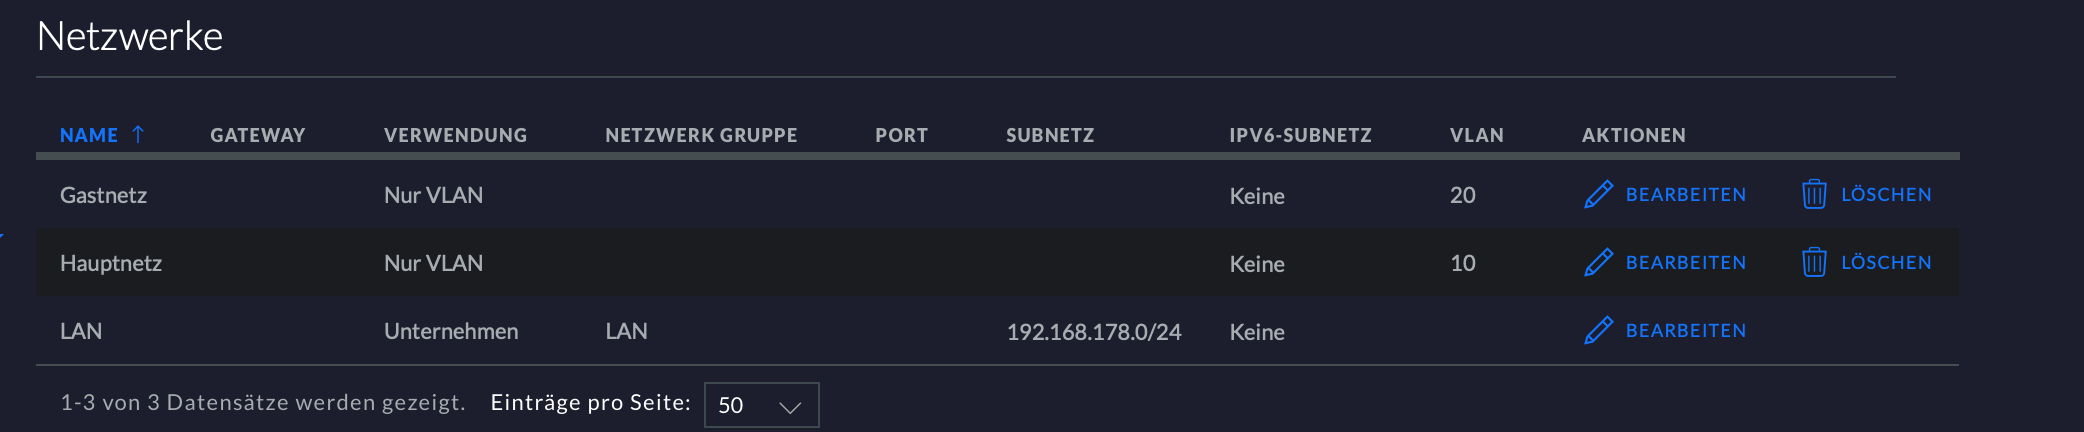Click the BEARBEITEN link for LAN
This screenshot has width=2084, height=432.
pos(1686,331)
